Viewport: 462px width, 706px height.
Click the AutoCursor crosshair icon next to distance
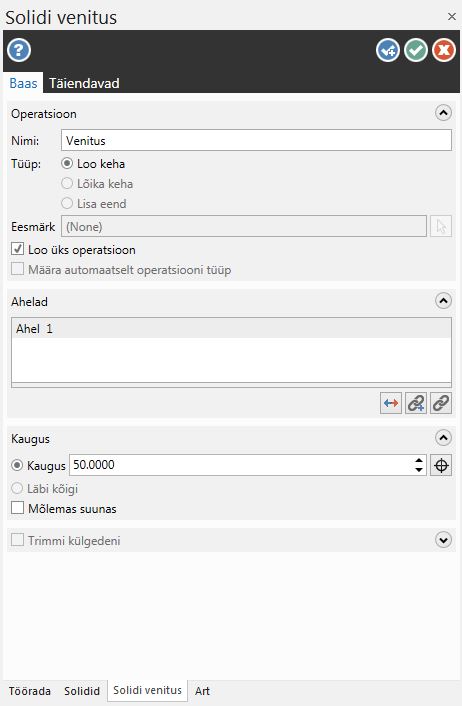click(441, 465)
